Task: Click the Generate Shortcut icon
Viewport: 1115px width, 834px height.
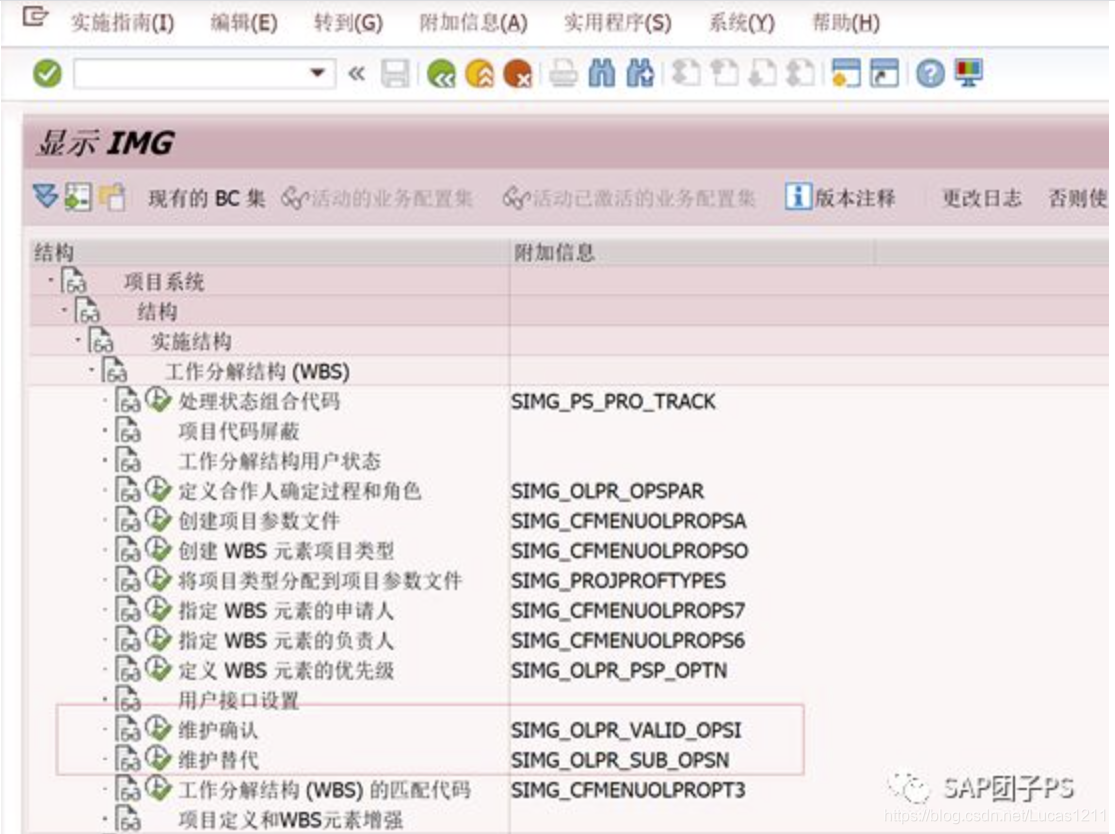Action: [x=885, y=73]
